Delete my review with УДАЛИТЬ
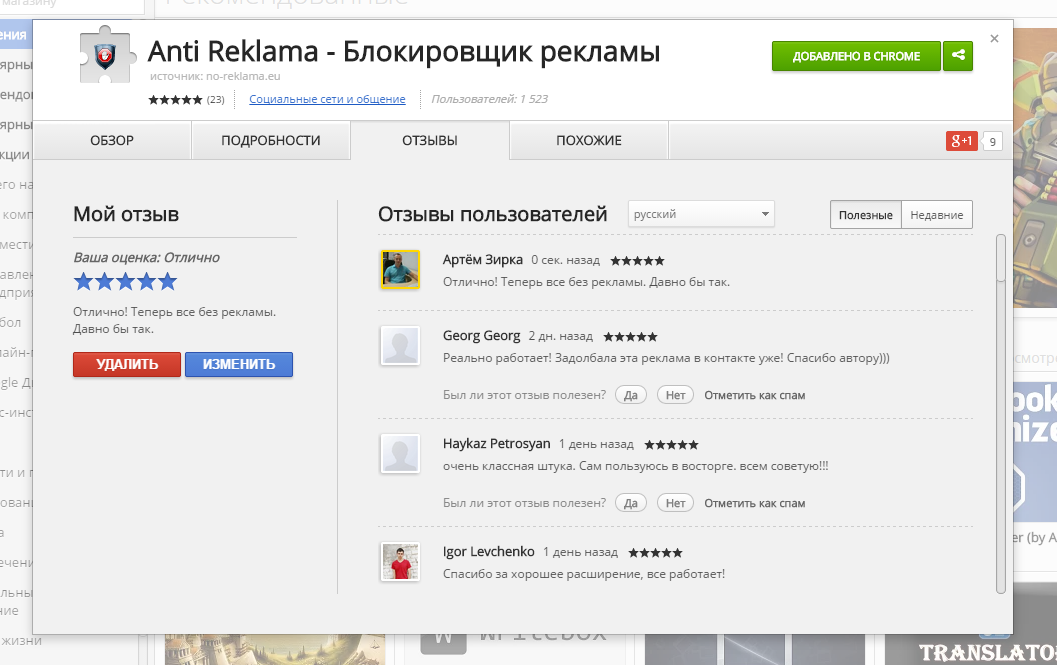The height and width of the screenshot is (665, 1057). click(127, 364)
